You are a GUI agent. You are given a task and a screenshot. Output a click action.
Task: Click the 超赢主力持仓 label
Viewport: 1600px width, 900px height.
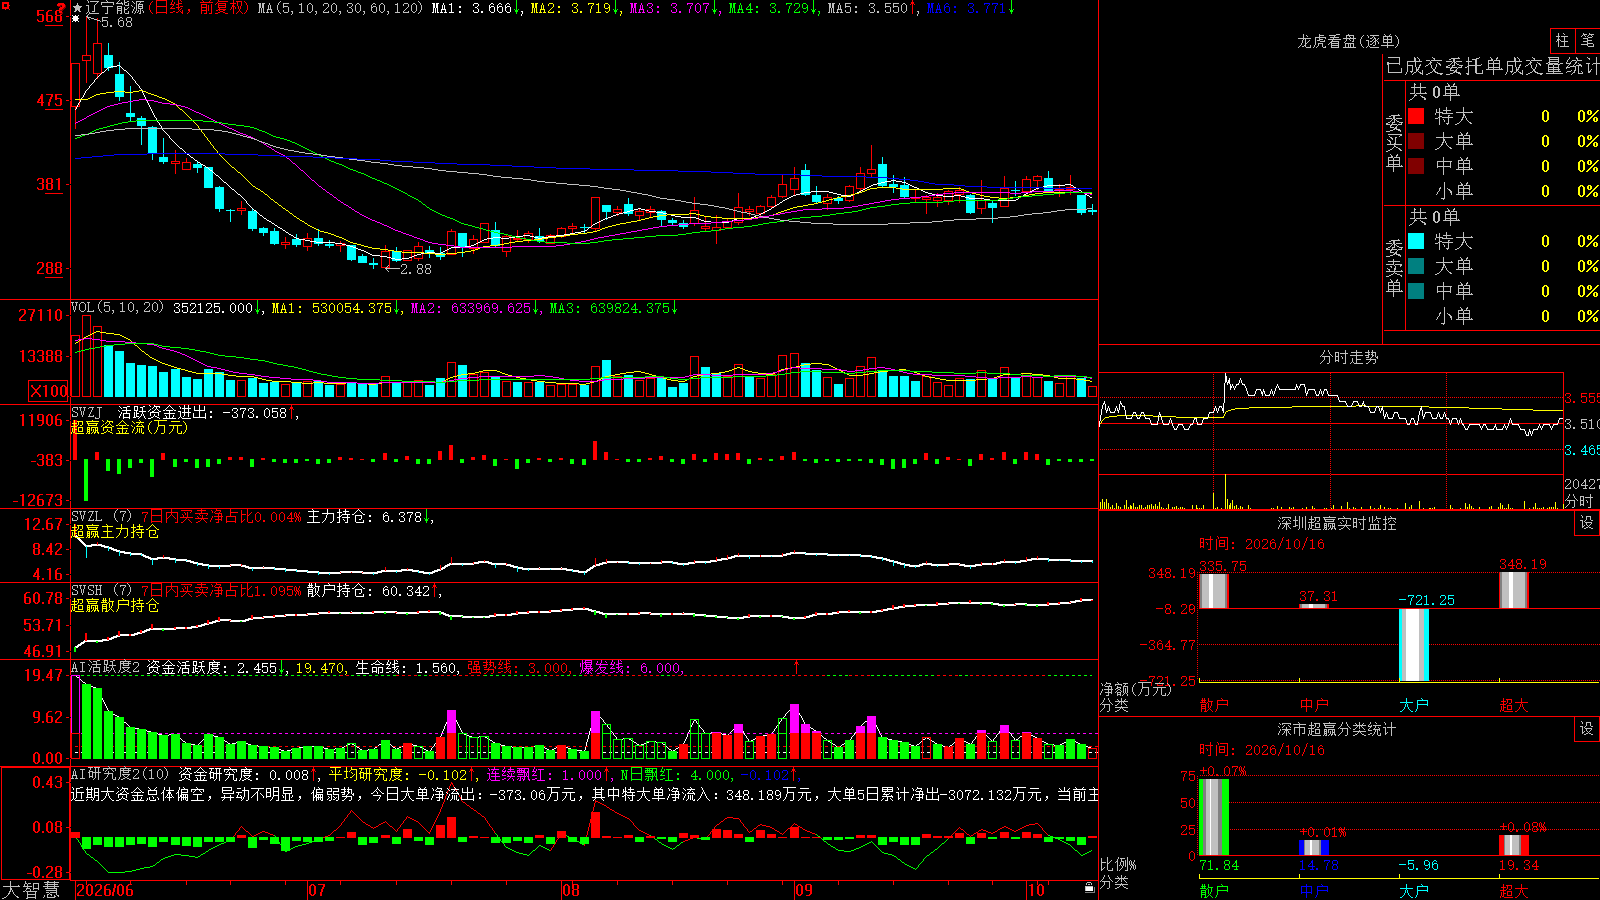115,531
